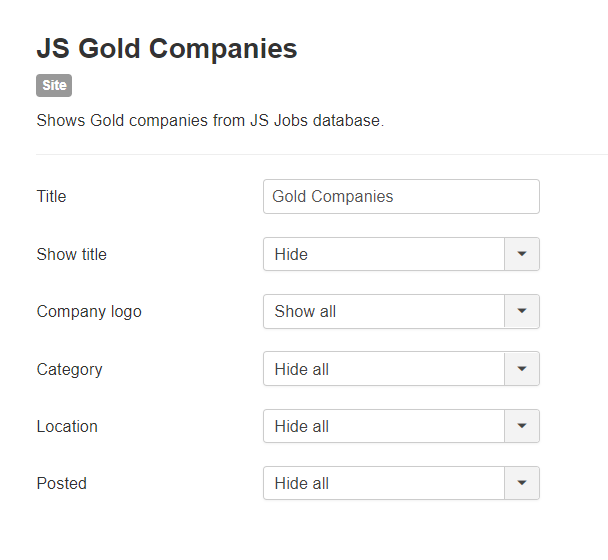Image resolution: width=608 pixels, height=560 pixels.
Task: Click the Title text input field
Action: pyautogui.click(x=401, y=196)
